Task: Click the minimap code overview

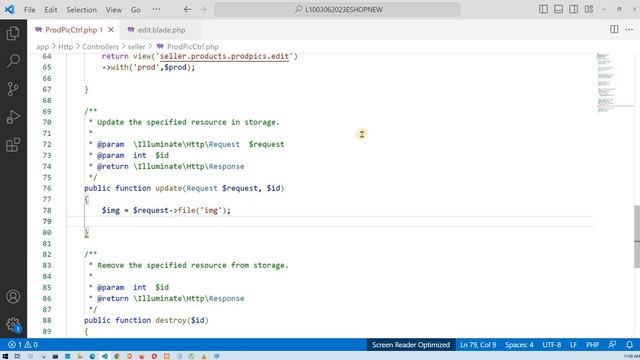Action: (607, 82)
